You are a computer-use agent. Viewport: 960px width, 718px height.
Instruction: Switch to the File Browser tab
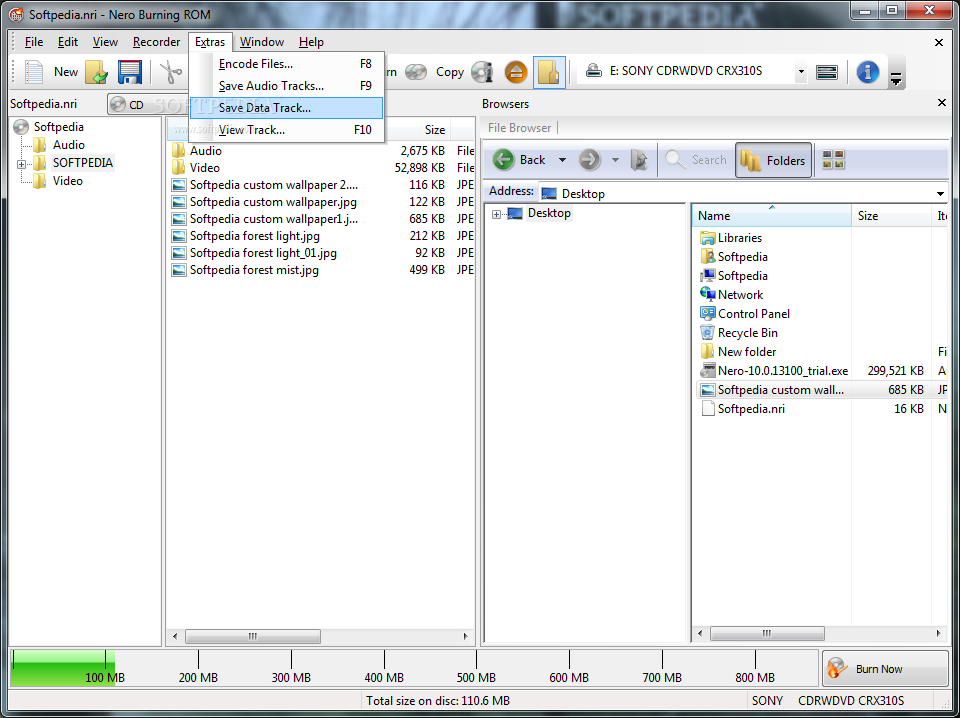pyautogui.click(x=519, y=128)
